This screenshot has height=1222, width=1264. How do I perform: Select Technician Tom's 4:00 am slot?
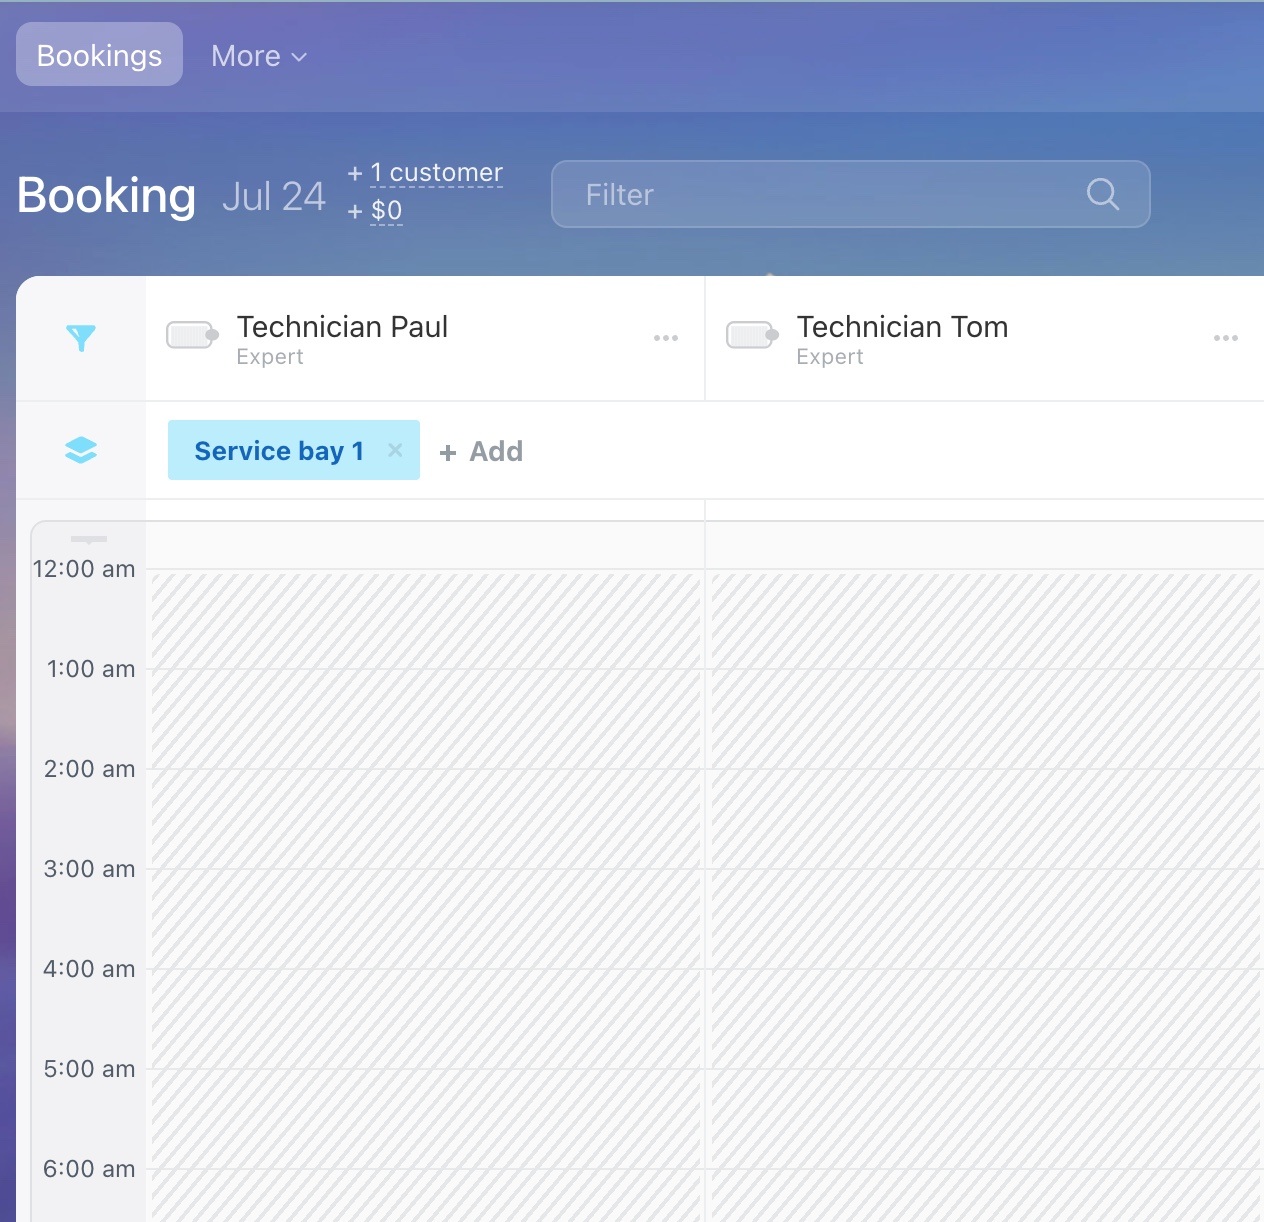coord(985,1018)
